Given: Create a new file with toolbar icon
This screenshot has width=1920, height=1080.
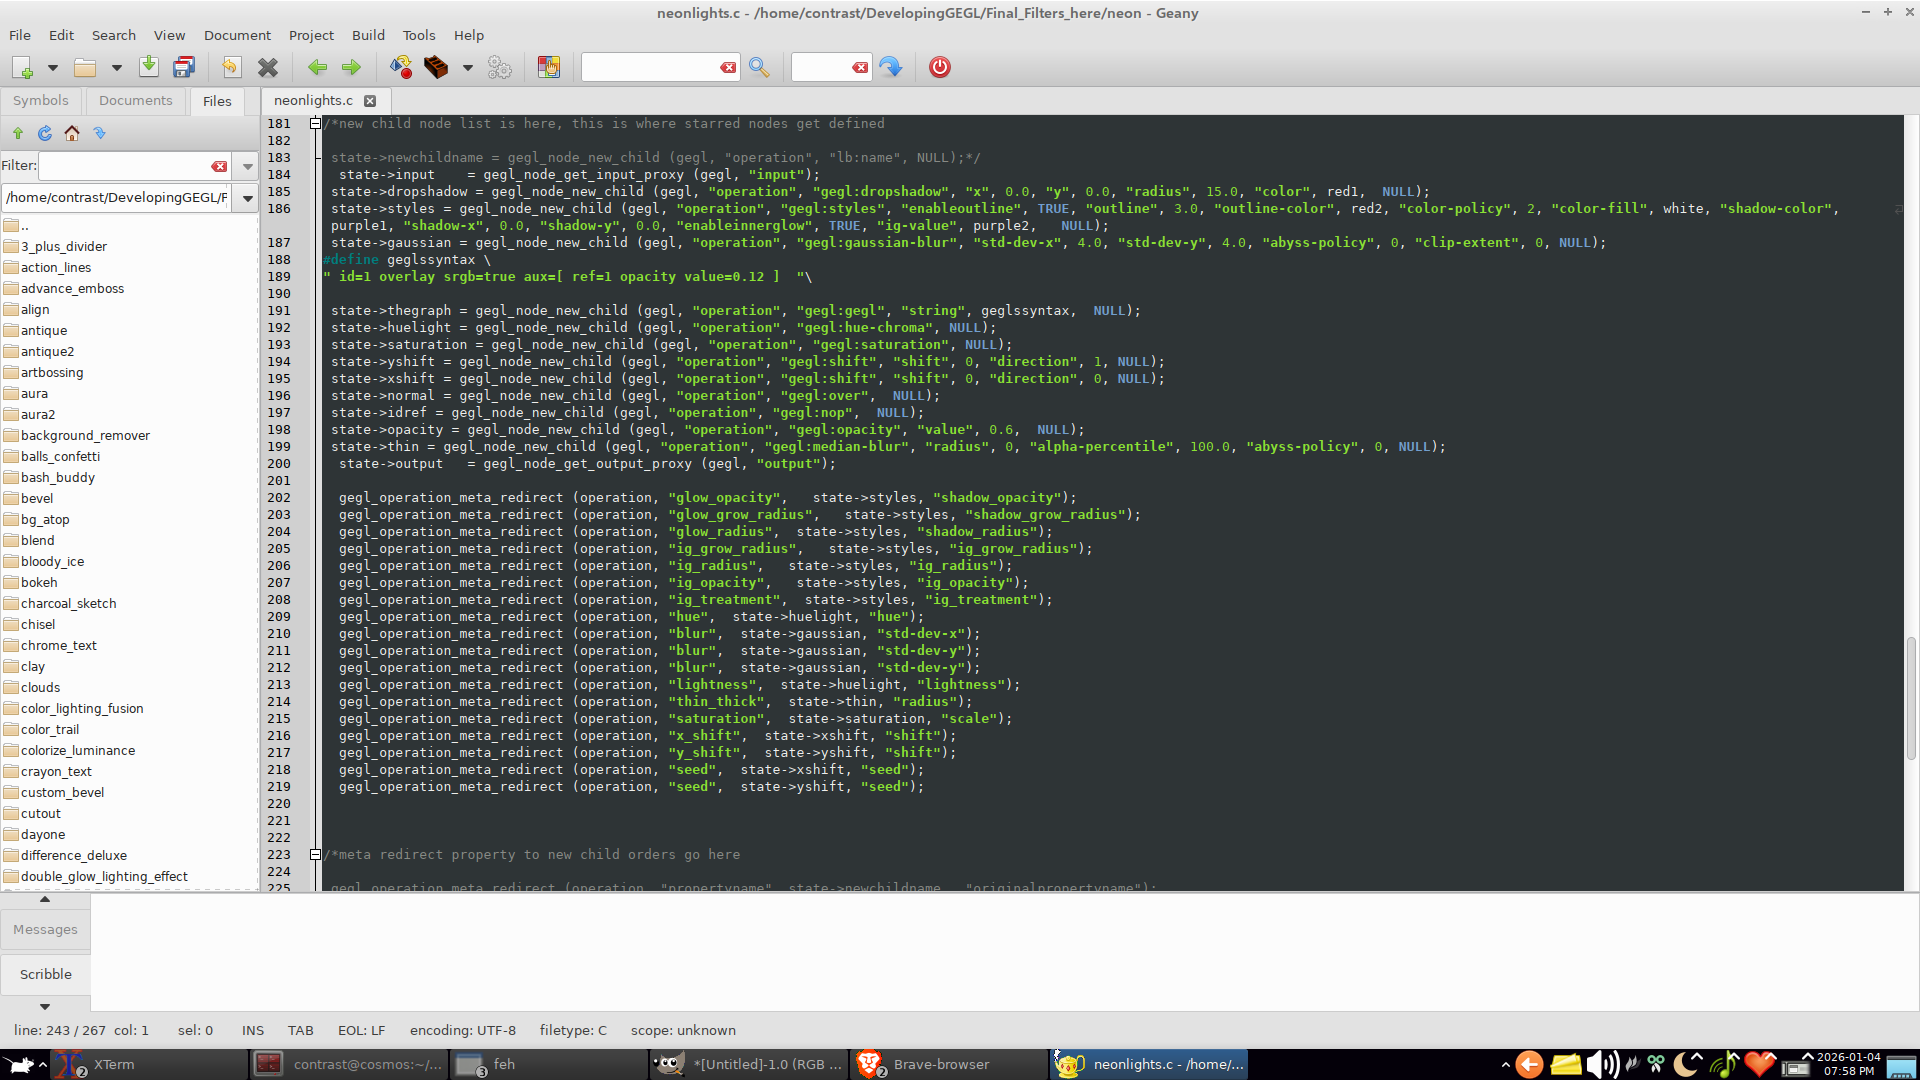Looking at the screenshot, I should pyautogui.click(x=22, y=67).
